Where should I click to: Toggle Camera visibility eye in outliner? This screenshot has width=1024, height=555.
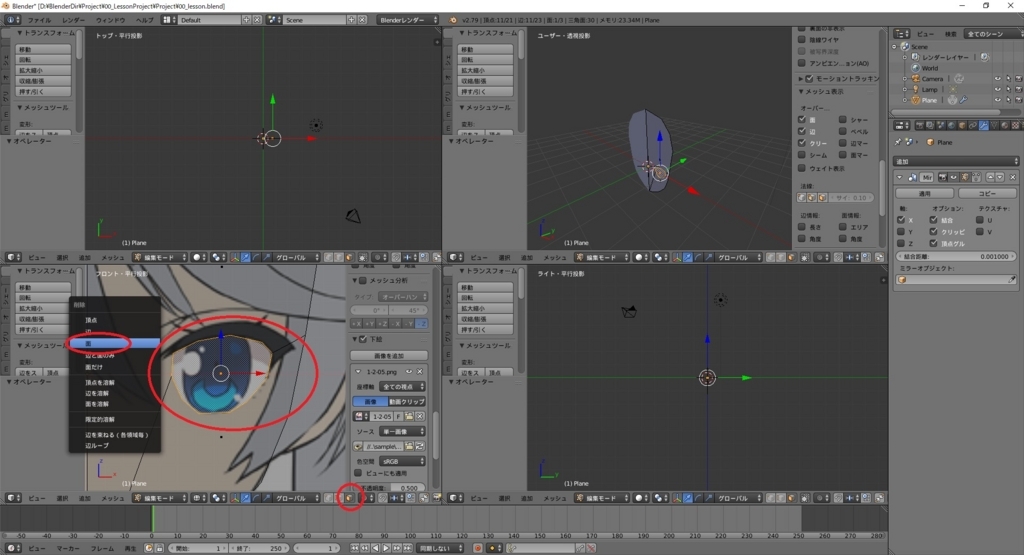pyautogui.click(x=998, y=78)
